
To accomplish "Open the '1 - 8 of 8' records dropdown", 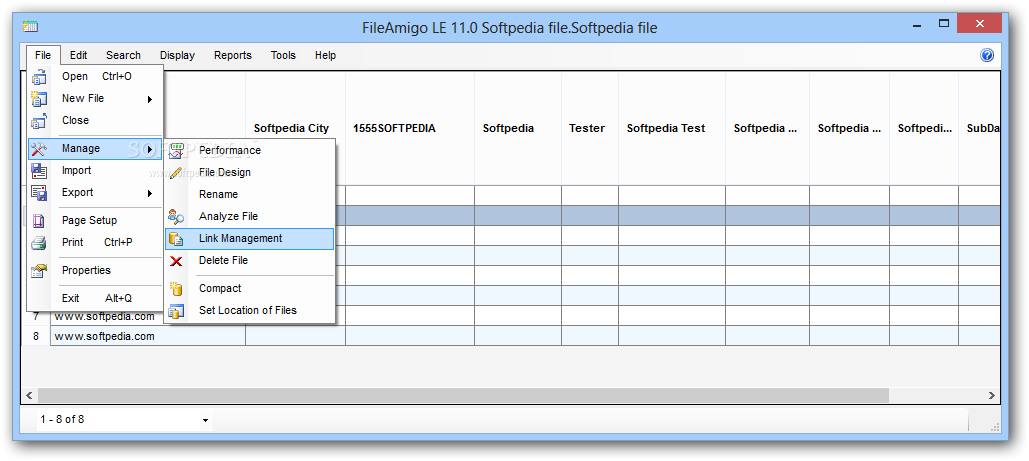I will (205, 420).
